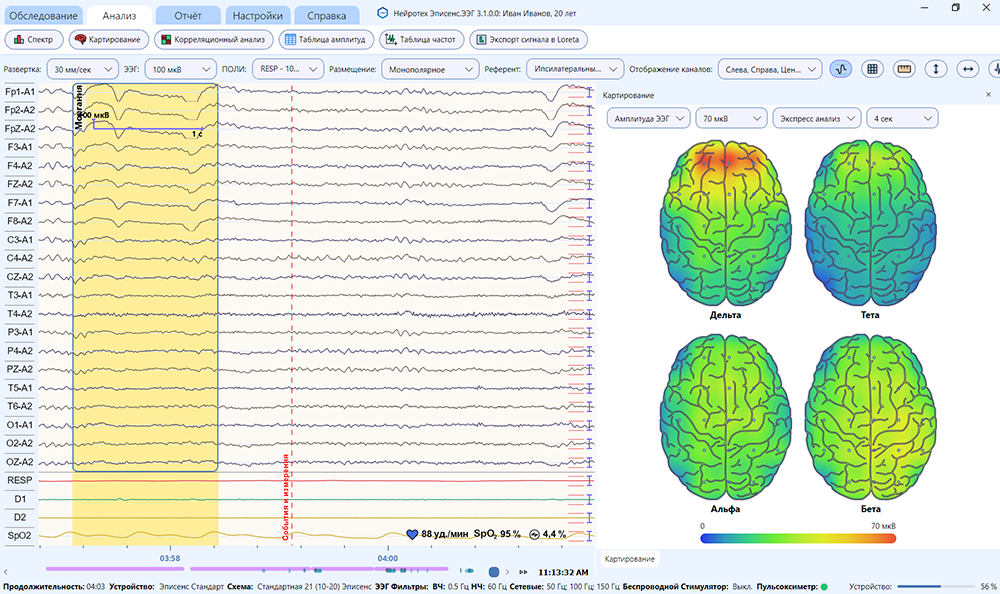Expand the Развертка 30 мм/сек dropdown

click(82, 69)
